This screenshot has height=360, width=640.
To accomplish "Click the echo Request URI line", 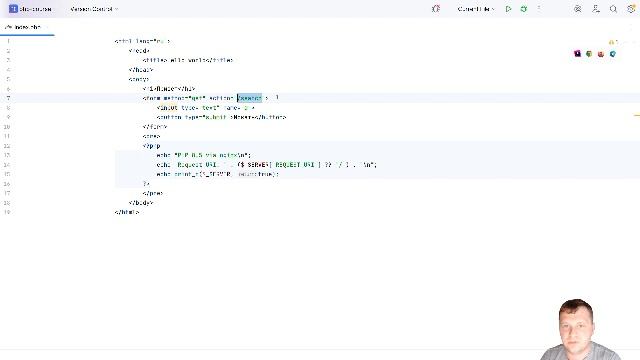I will (267, 165).
